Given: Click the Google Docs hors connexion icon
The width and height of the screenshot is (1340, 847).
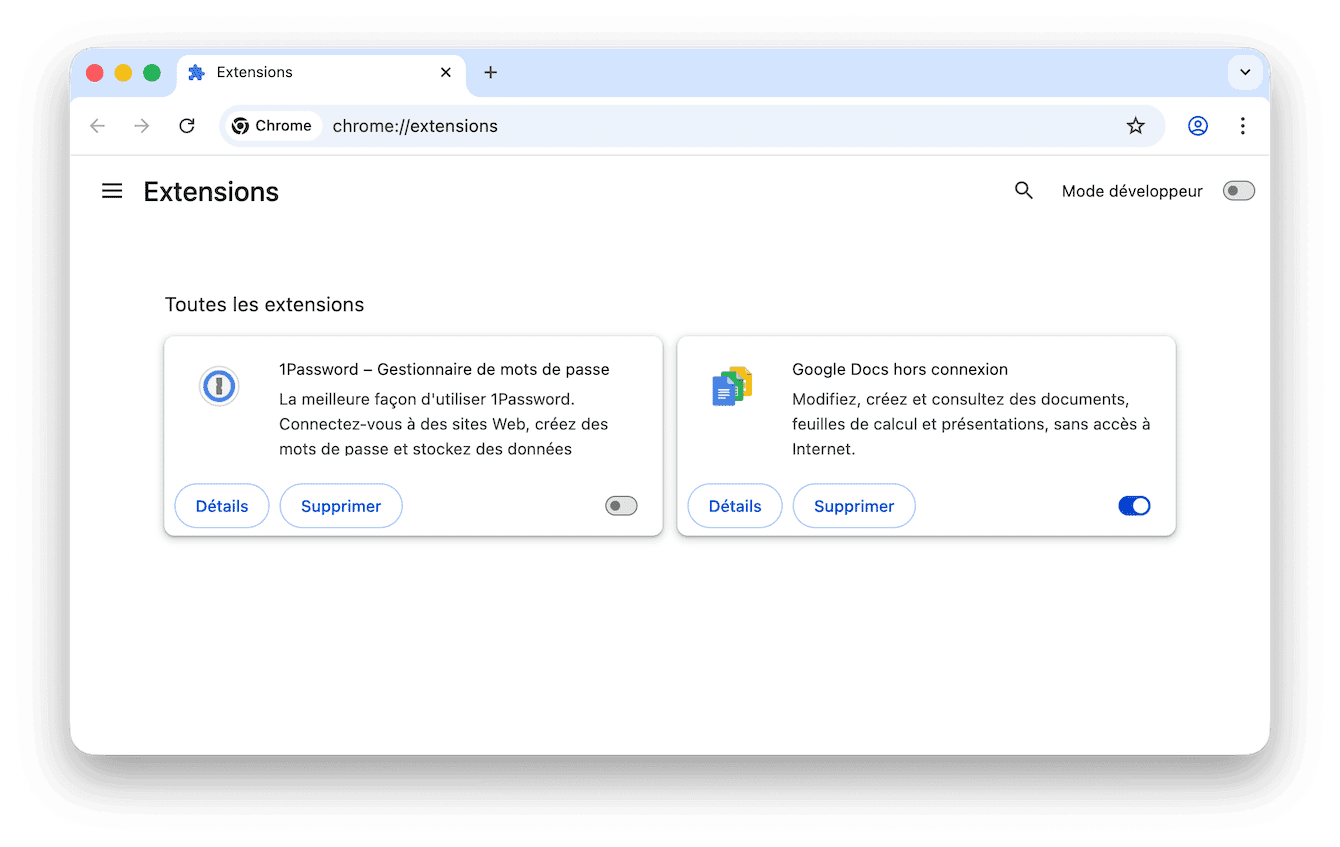Looking at the screenshot, I should click(x=731, y=386).
